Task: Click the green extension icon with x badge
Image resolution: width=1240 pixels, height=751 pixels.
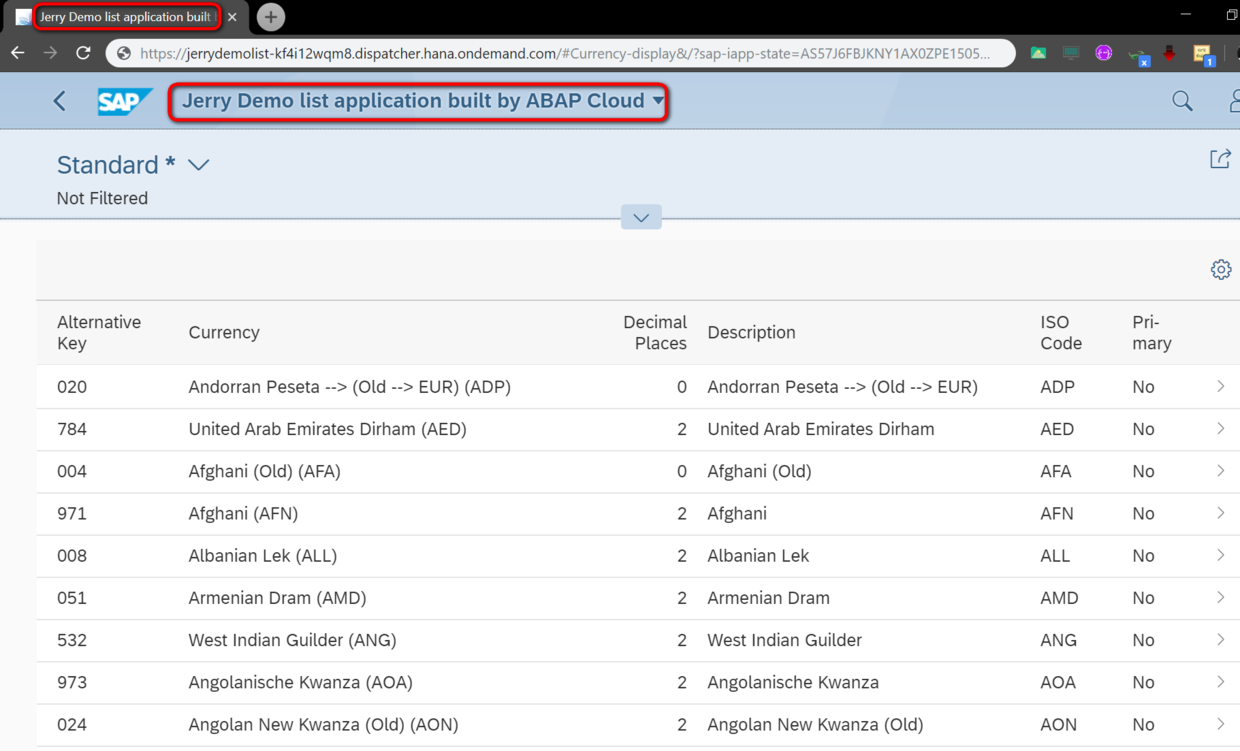Action: tap(1138, 56)
